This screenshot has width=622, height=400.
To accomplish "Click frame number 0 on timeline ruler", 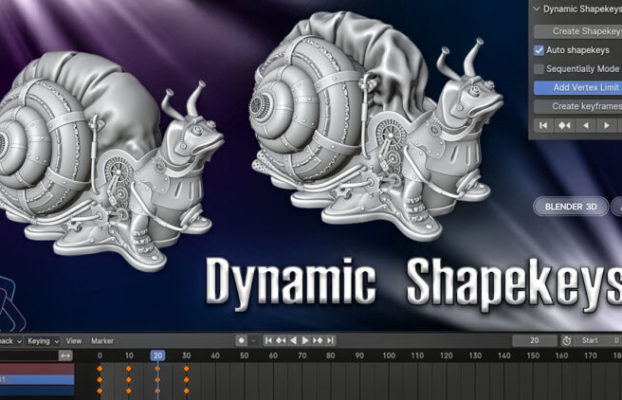I will point(100,356).
